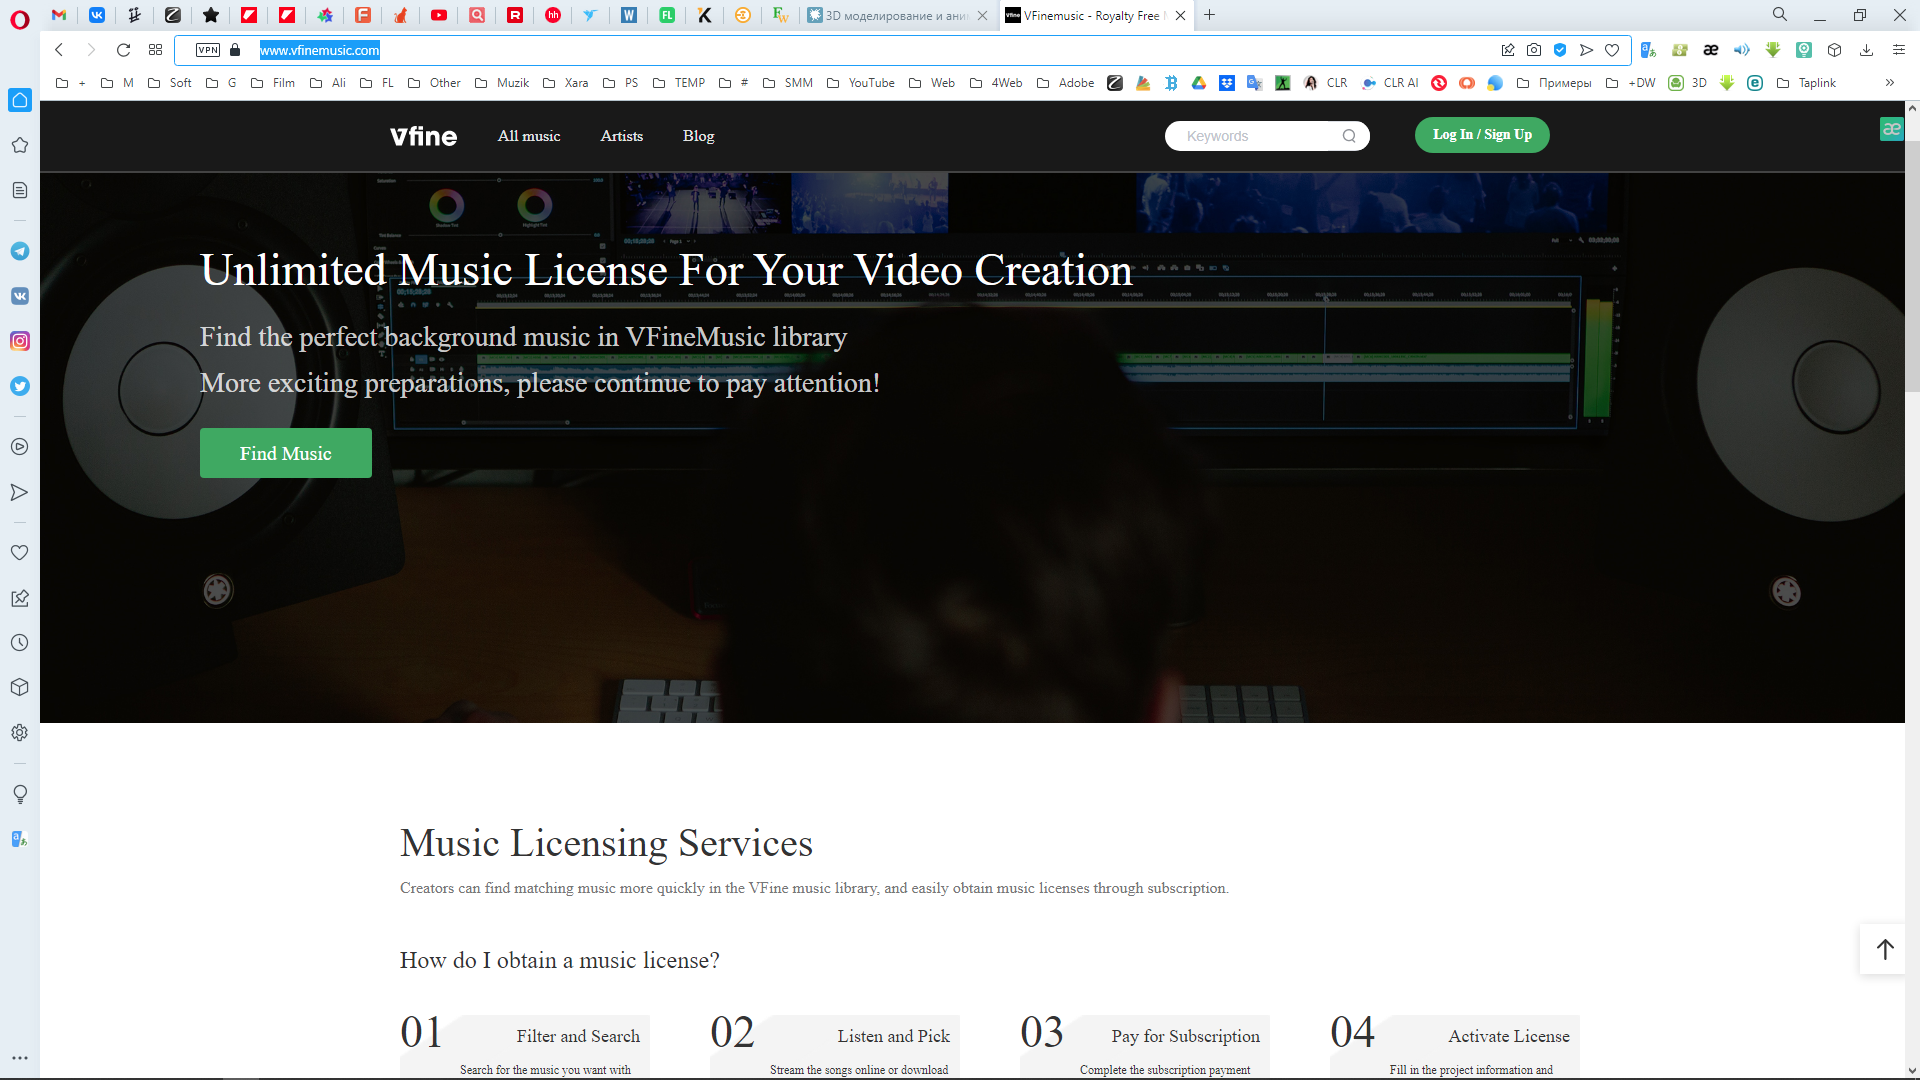Click the Find Music button
Viewport: 1920px width, 1080px height.
tap(286, 453)
